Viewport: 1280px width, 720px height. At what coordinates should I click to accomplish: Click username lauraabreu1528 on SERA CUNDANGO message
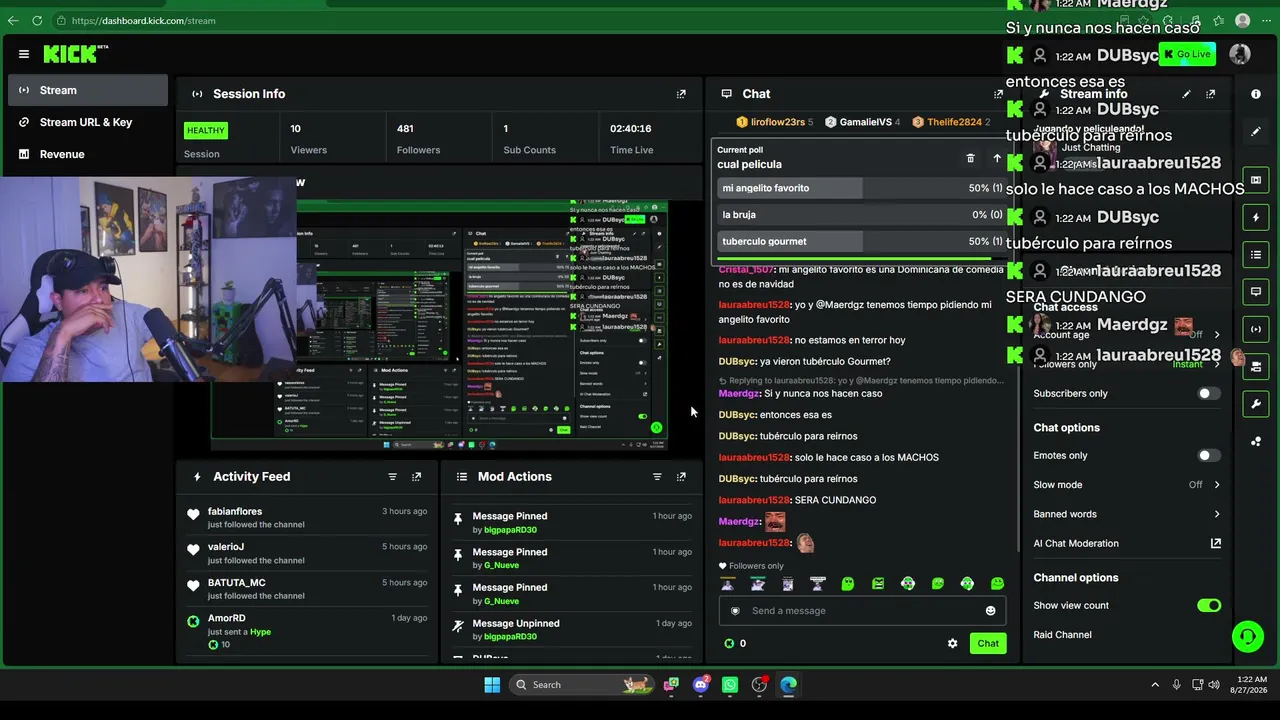click(x=754, y=500)
